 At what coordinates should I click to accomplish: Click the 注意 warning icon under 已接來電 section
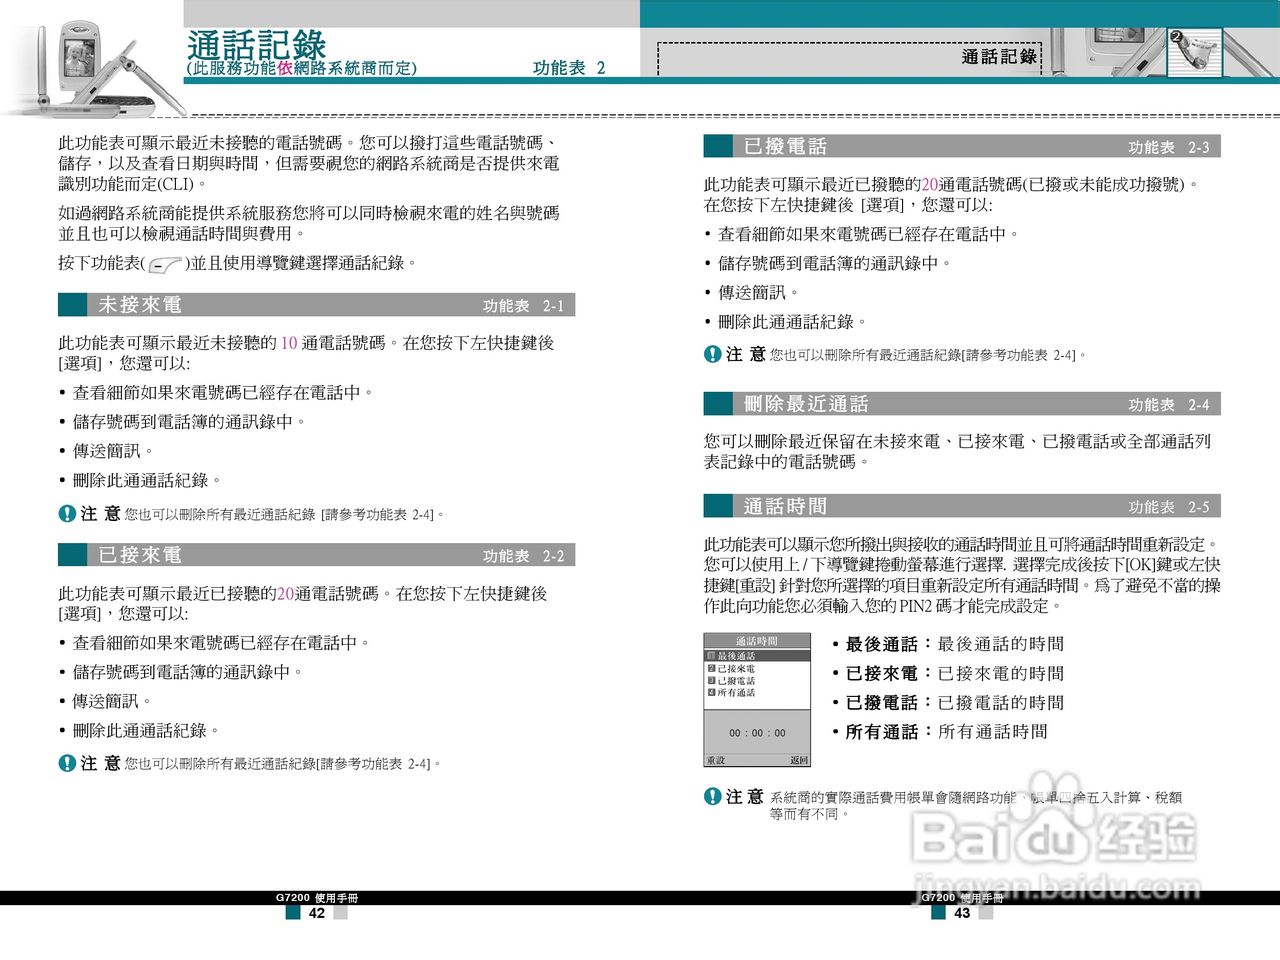[x=65, y=762]
